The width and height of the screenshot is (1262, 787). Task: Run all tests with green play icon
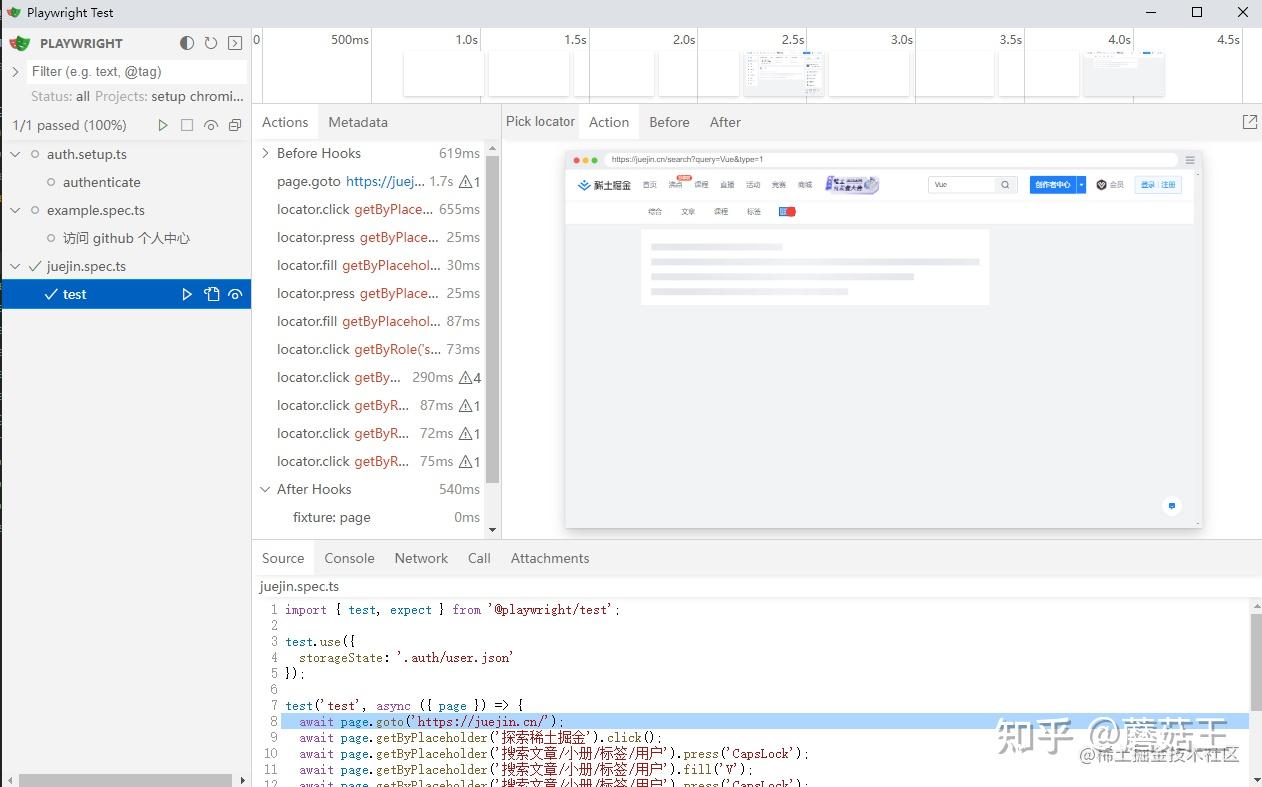[163, 125]
